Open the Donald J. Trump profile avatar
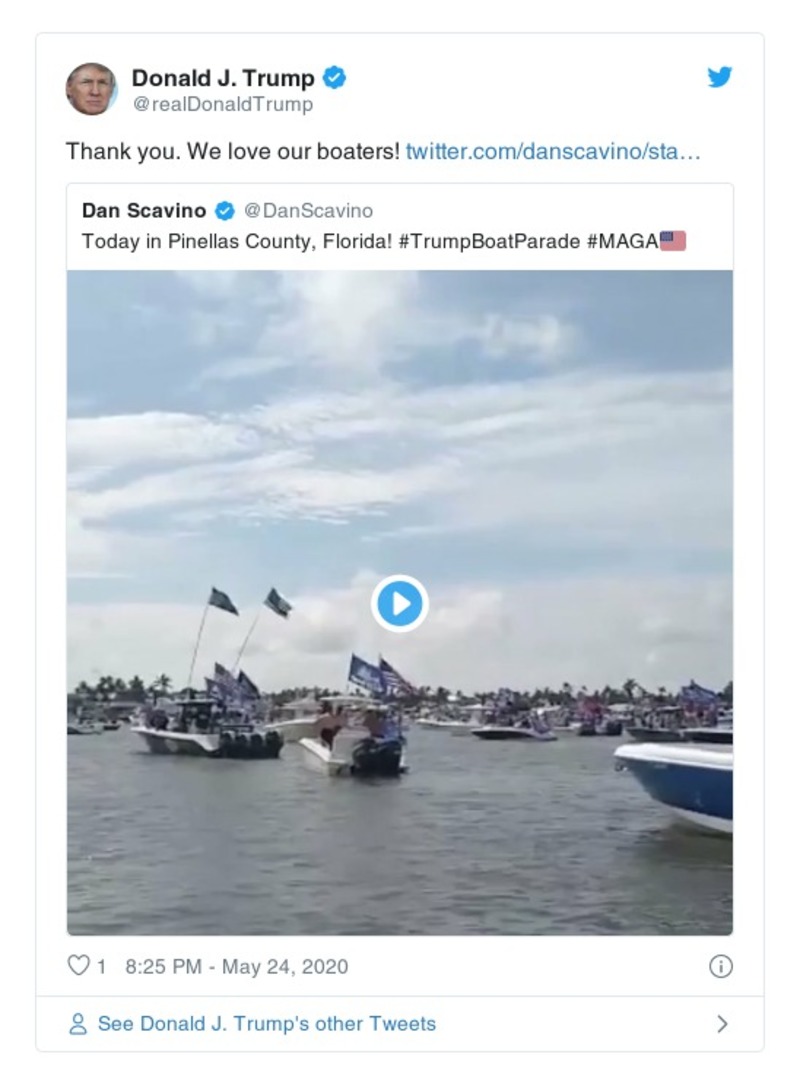The height and width of the screenshot is (1086, 800). 92,89
